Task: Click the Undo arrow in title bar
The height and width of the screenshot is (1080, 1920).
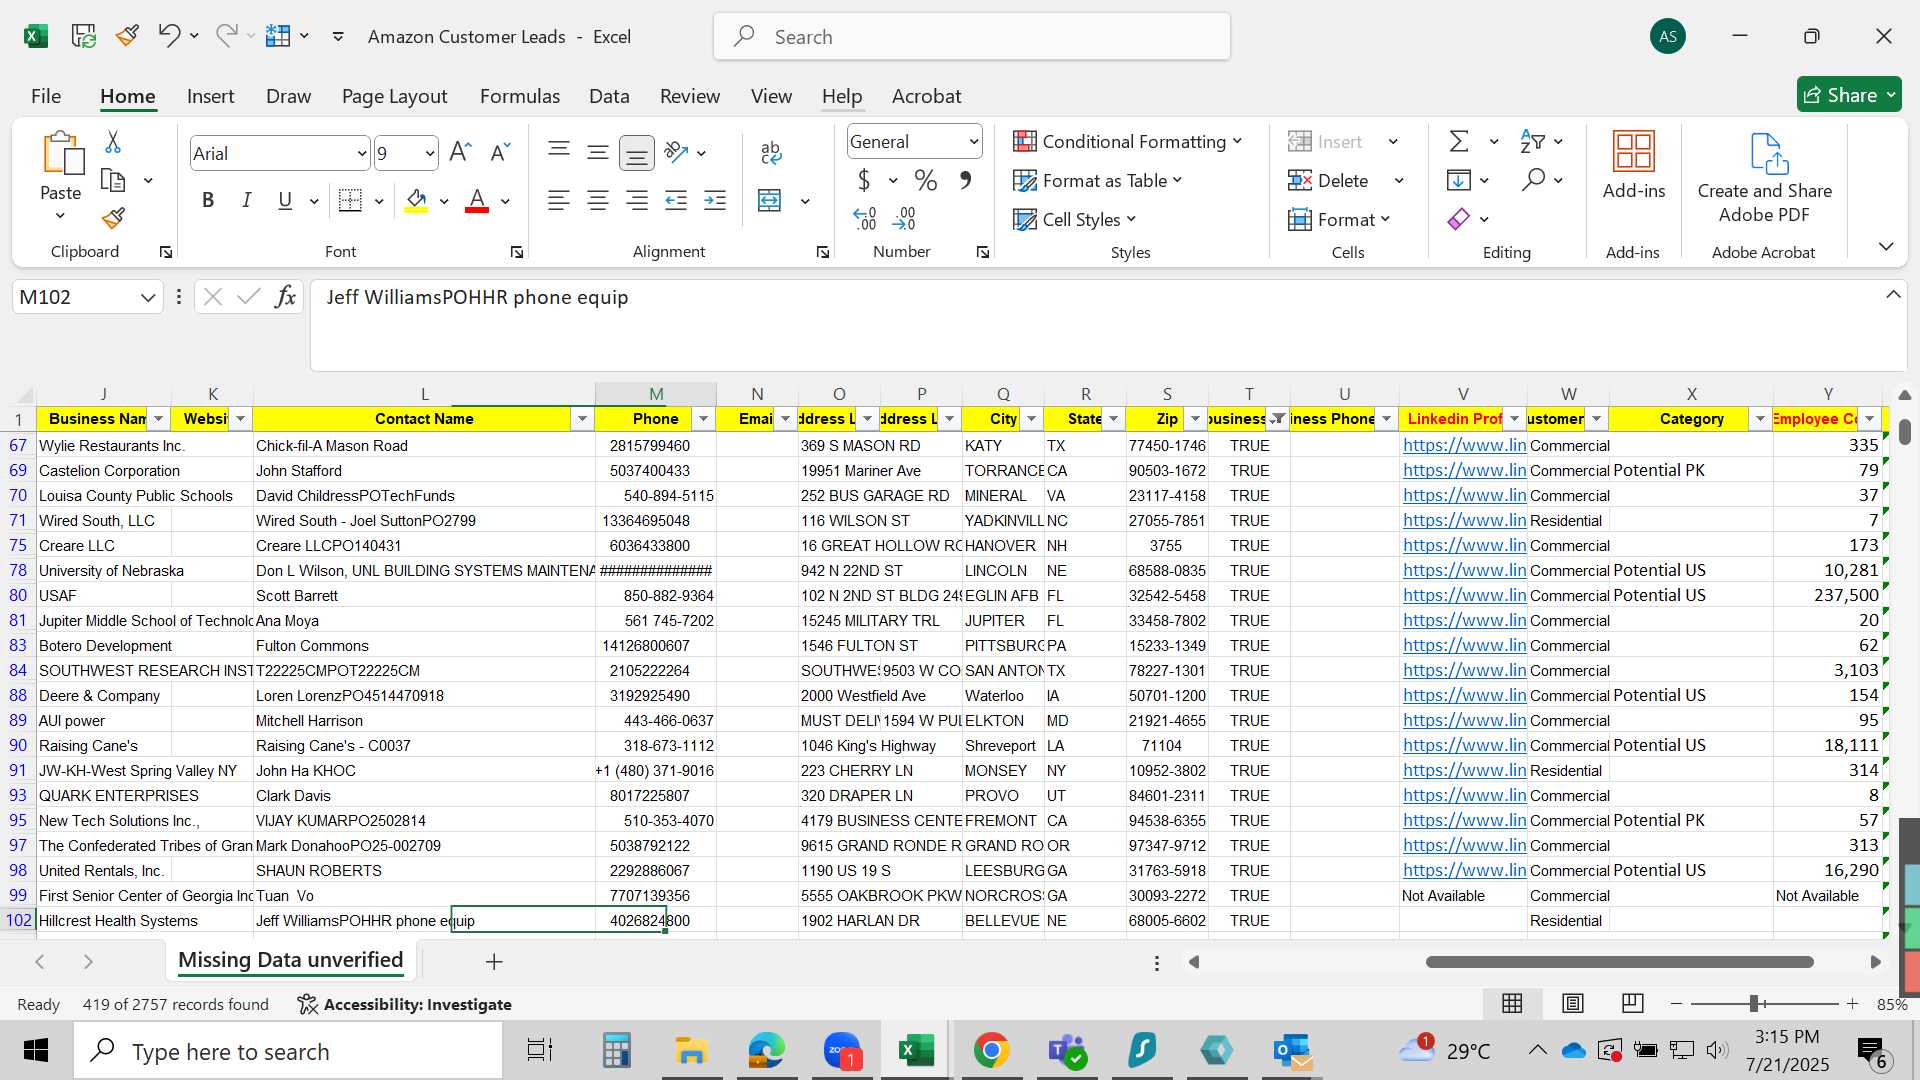Action: (169, 36)
